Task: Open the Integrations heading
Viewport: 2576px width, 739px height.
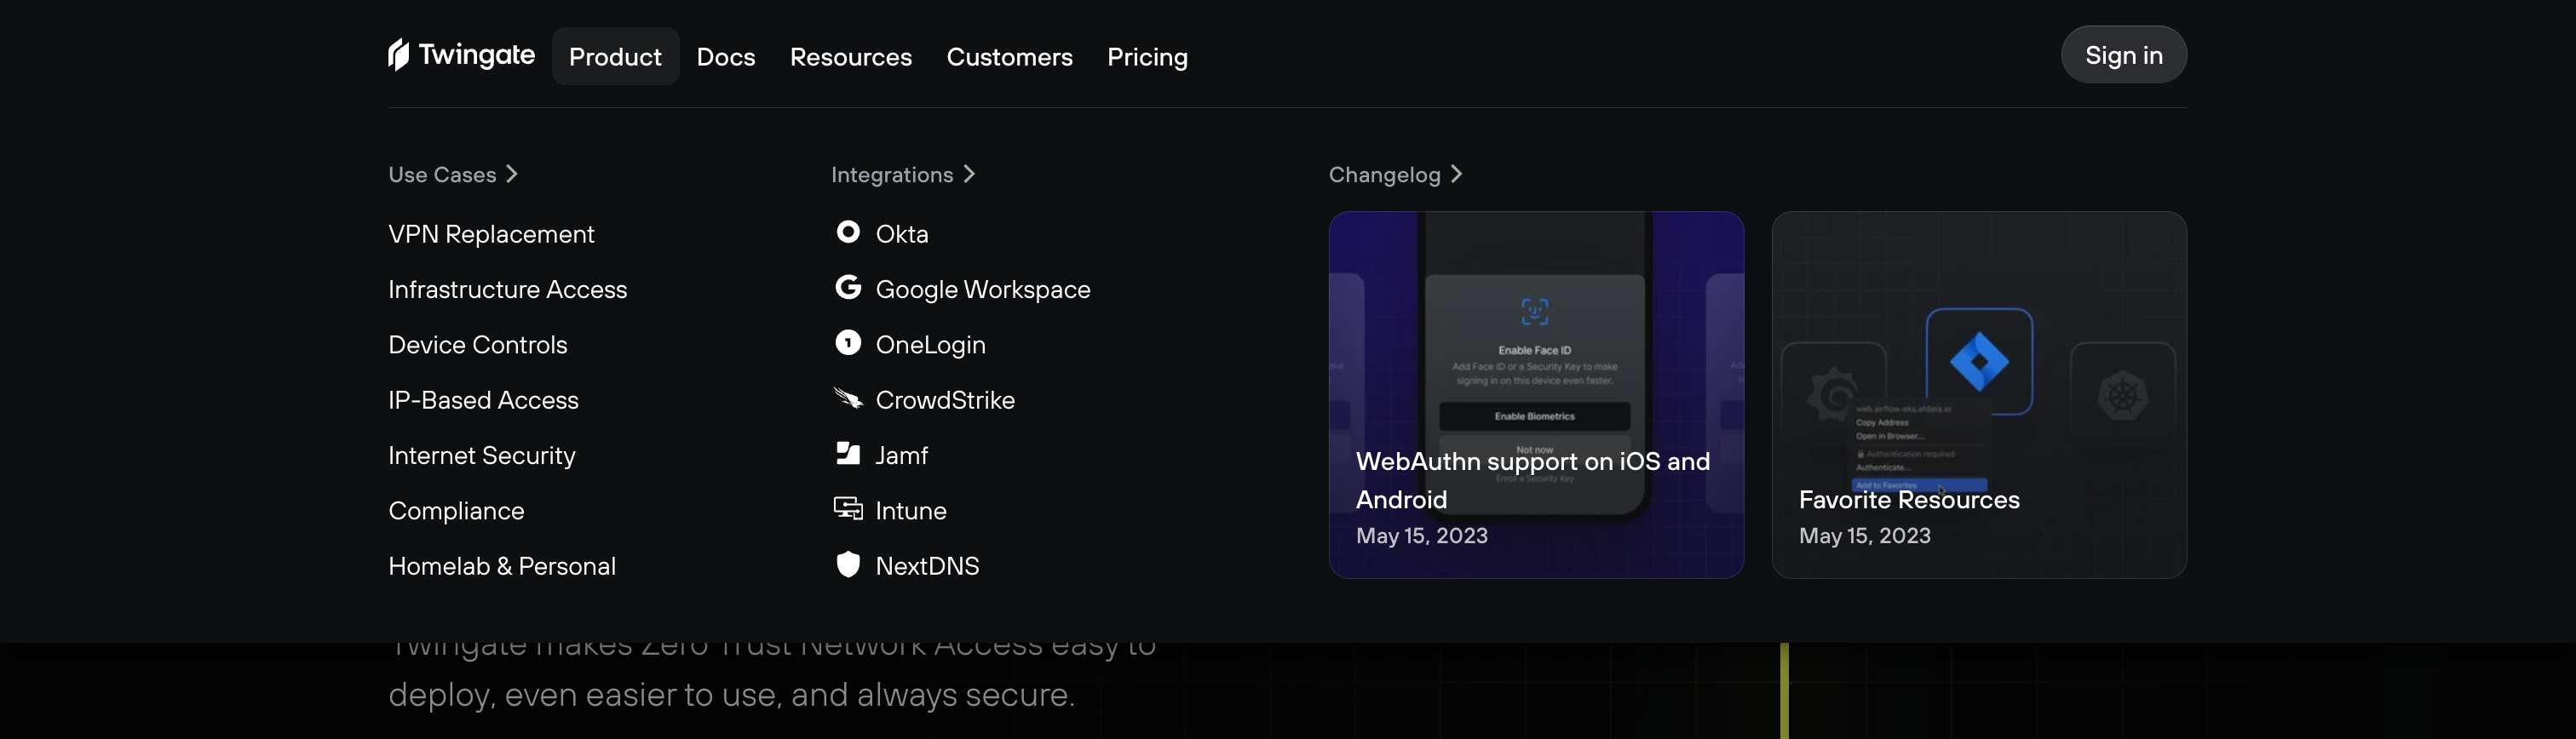Action: click(x=892, y=175)
